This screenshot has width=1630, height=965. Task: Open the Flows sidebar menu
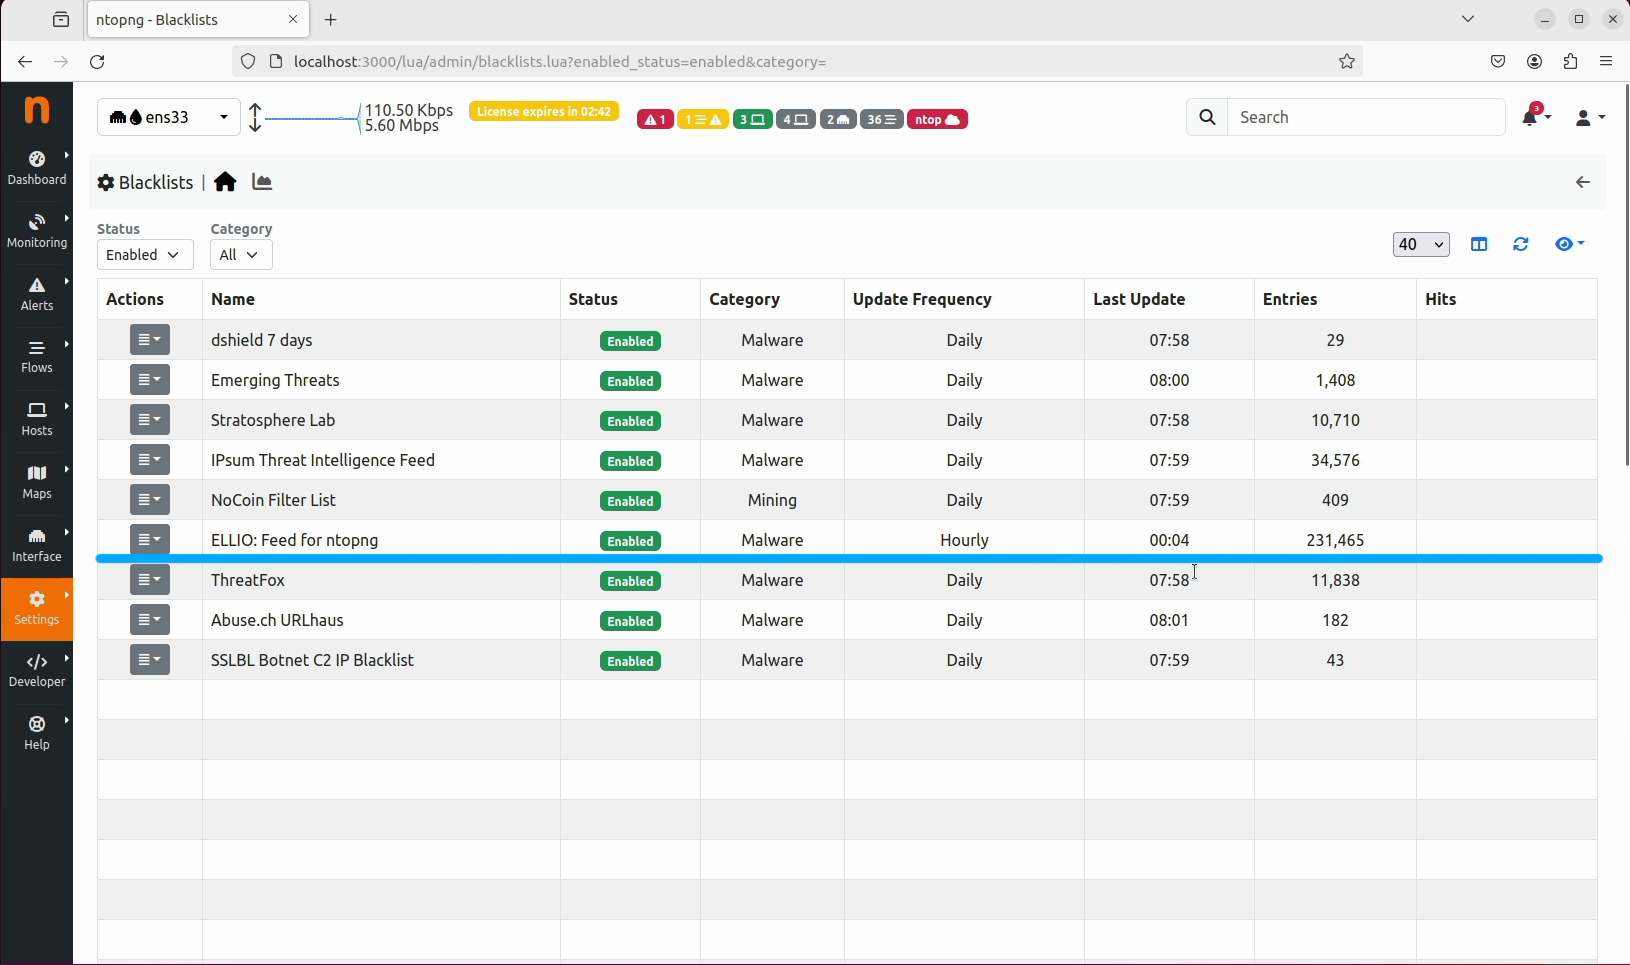[x=37, y=355]
